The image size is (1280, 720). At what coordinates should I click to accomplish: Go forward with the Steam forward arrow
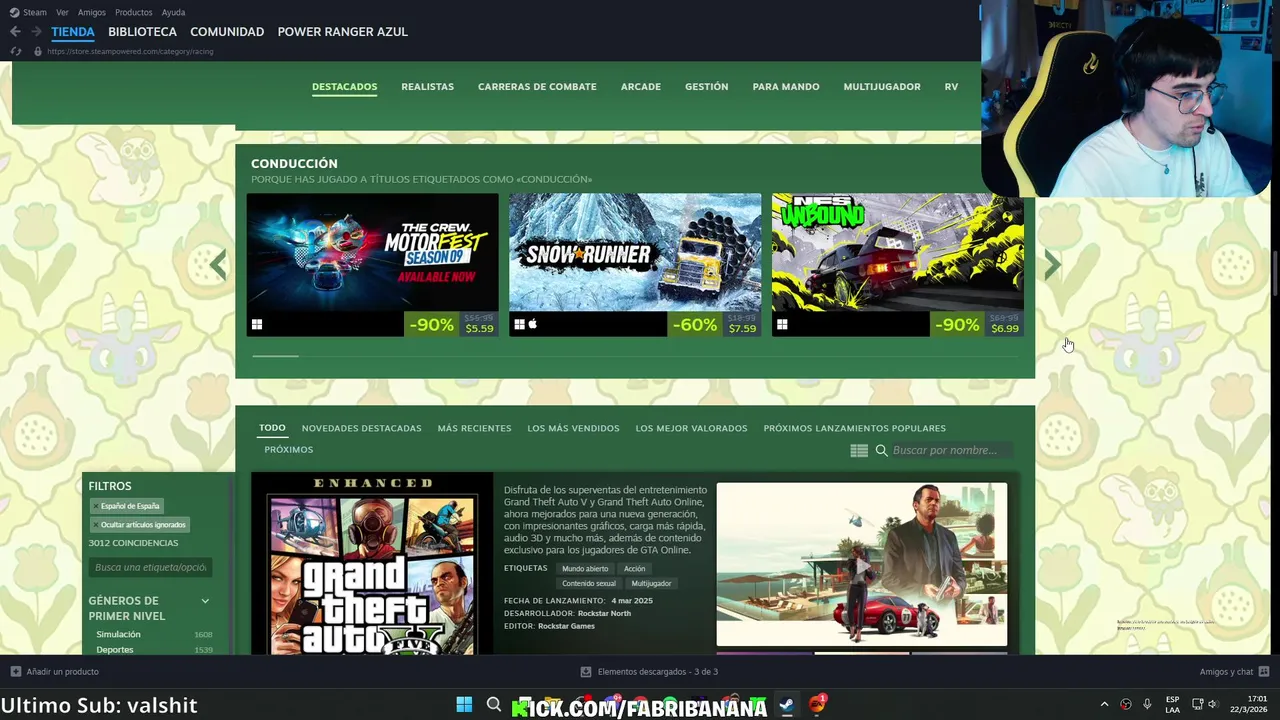click(x=36, y=32)
